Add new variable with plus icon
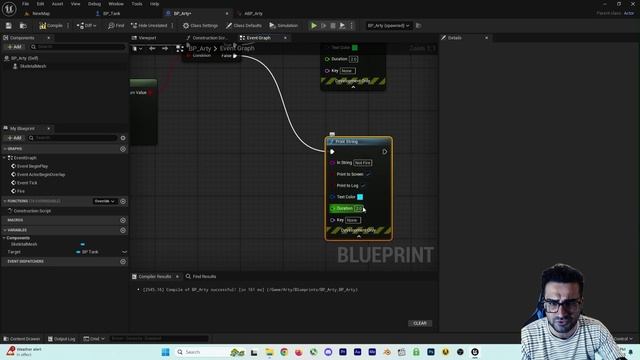 (x=123, y=230)
